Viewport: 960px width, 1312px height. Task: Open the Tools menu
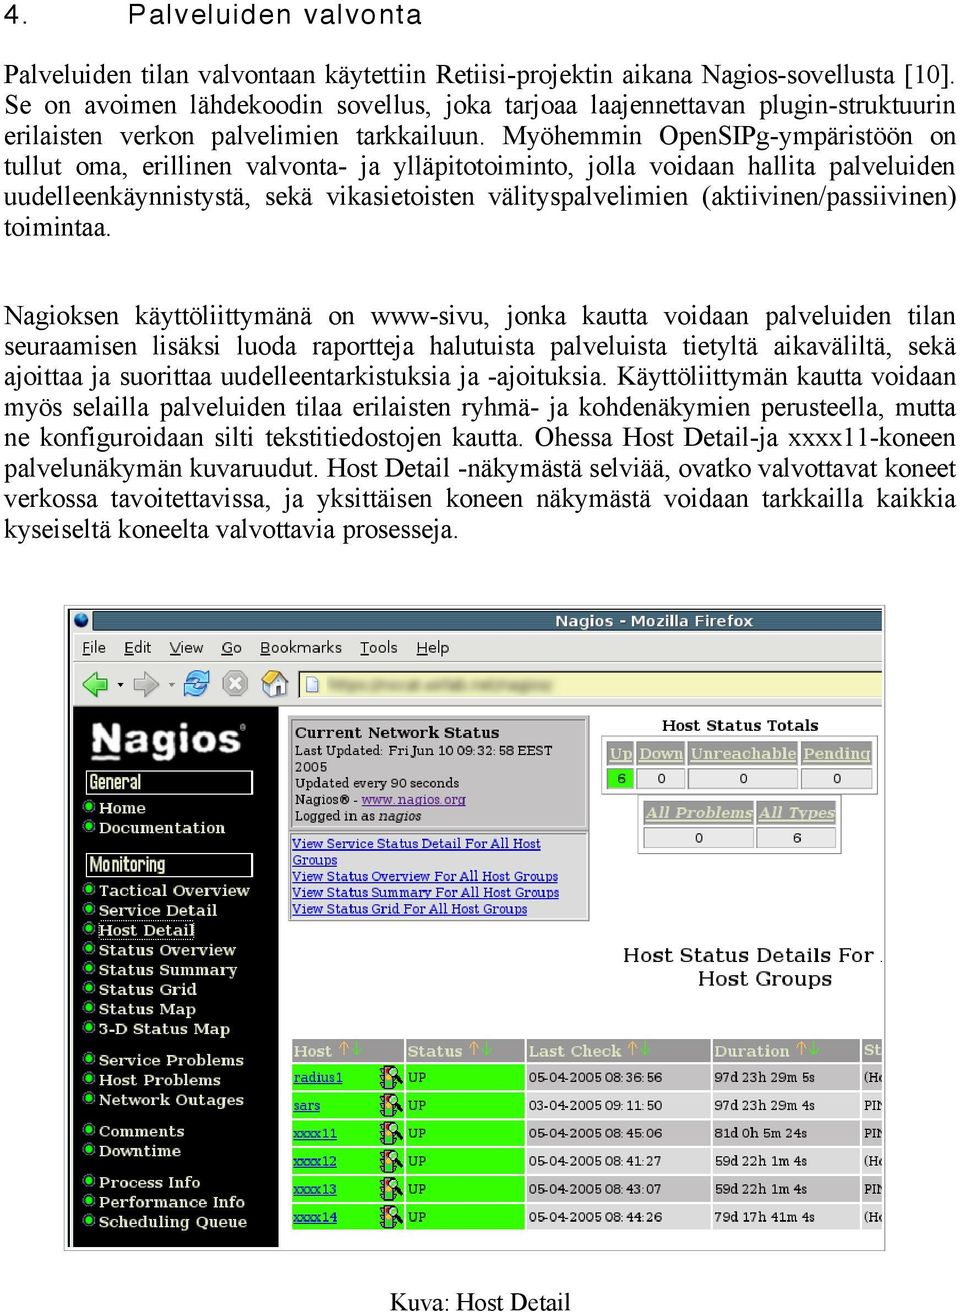pyautogui.click(x=379, y=648)
